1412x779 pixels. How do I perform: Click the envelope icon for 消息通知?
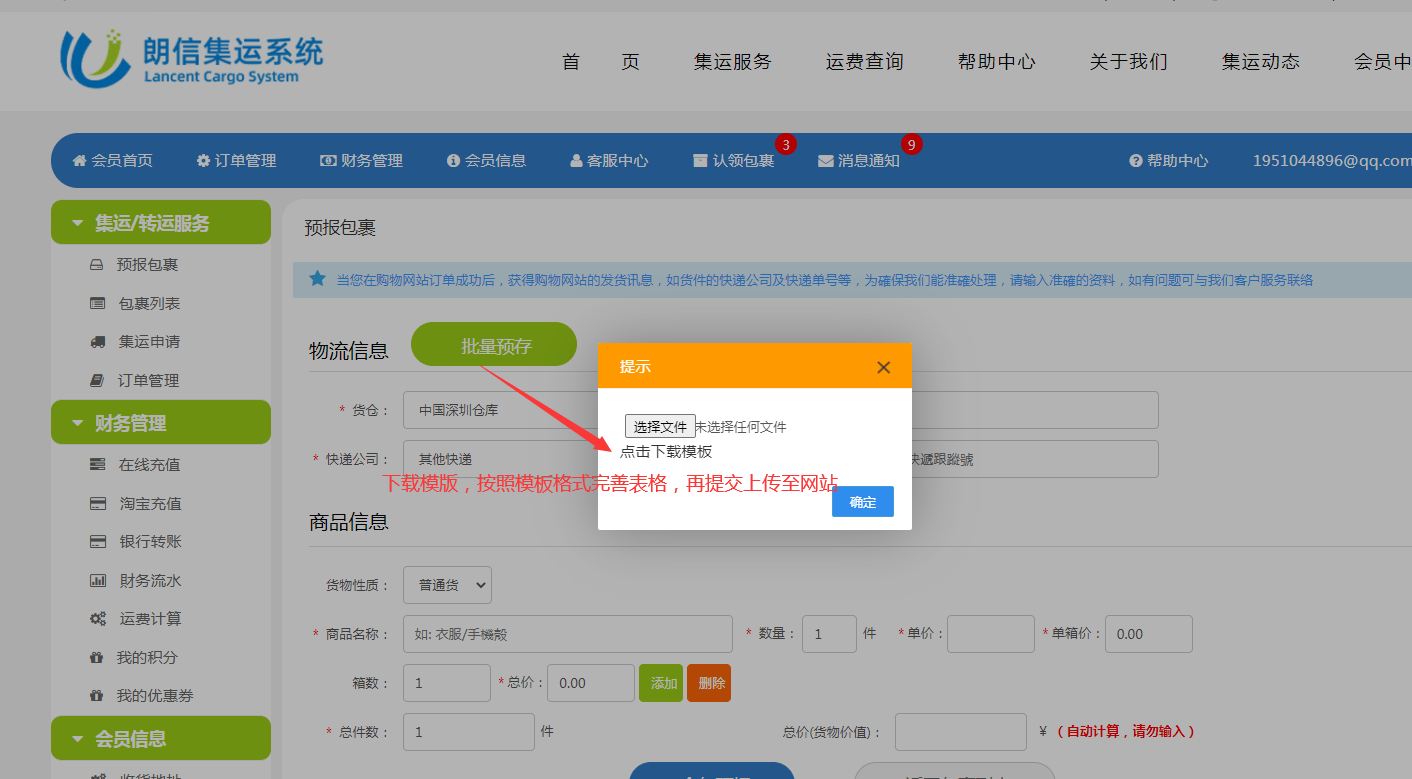825,161
